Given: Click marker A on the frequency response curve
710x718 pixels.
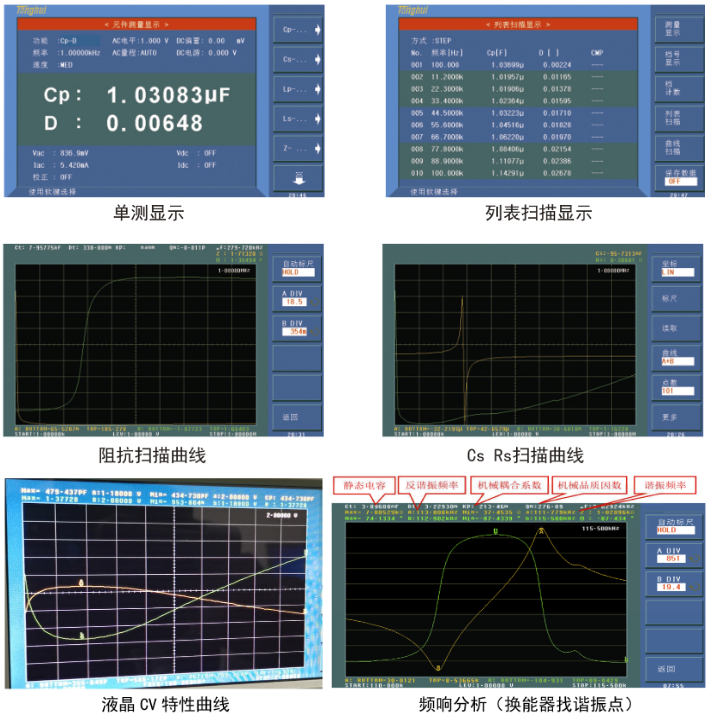Looking at the screenshot, I should 541,531.
